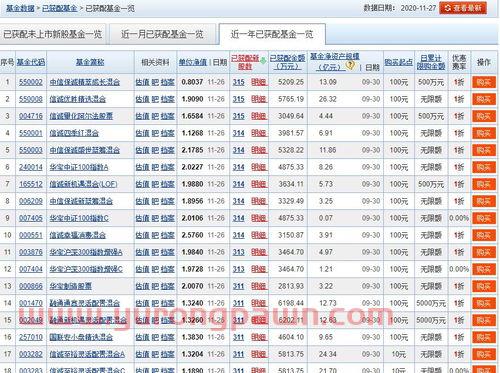Open 信诚新机遇混合(LOF) fund name link
The image size is (500, 373).
83,184
